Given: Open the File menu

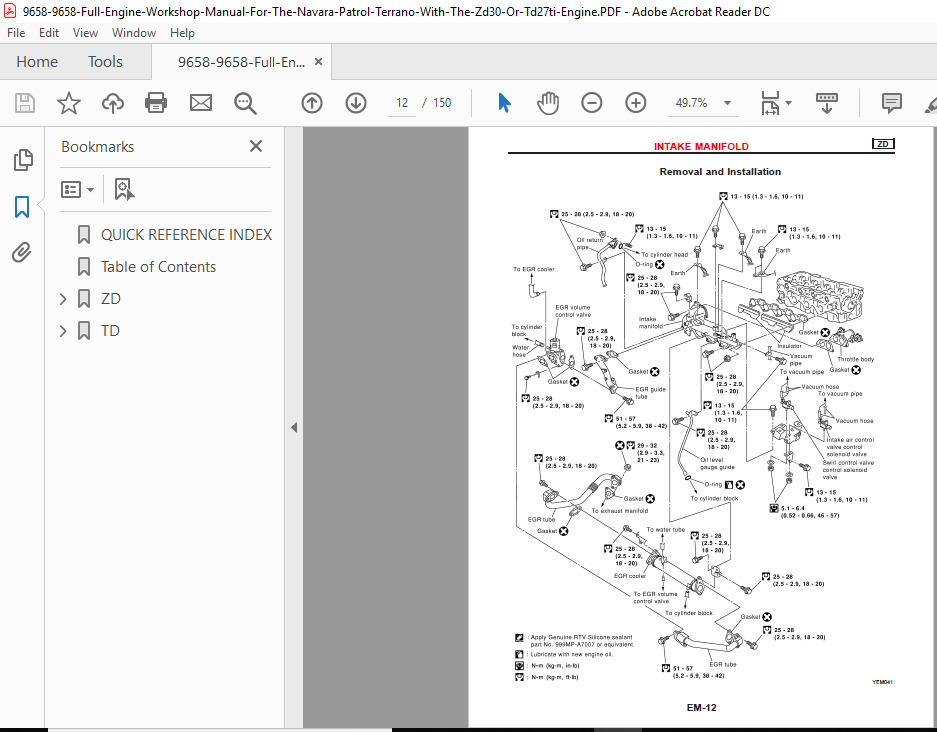Looking at the screenshot, I should coord(16,33).
